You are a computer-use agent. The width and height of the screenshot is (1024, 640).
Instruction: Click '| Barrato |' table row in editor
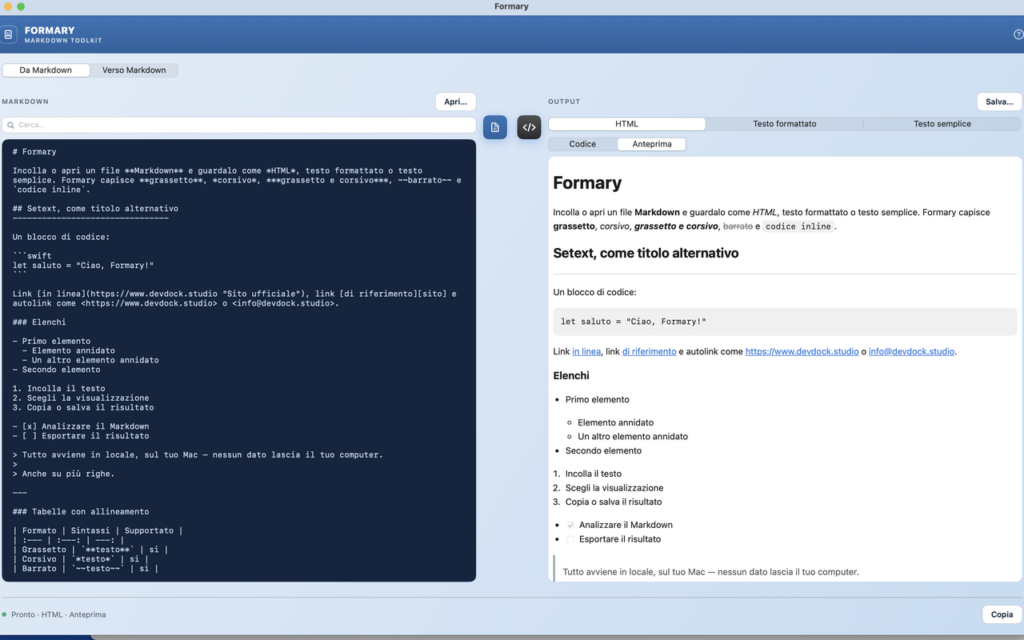tap(86, 568)
